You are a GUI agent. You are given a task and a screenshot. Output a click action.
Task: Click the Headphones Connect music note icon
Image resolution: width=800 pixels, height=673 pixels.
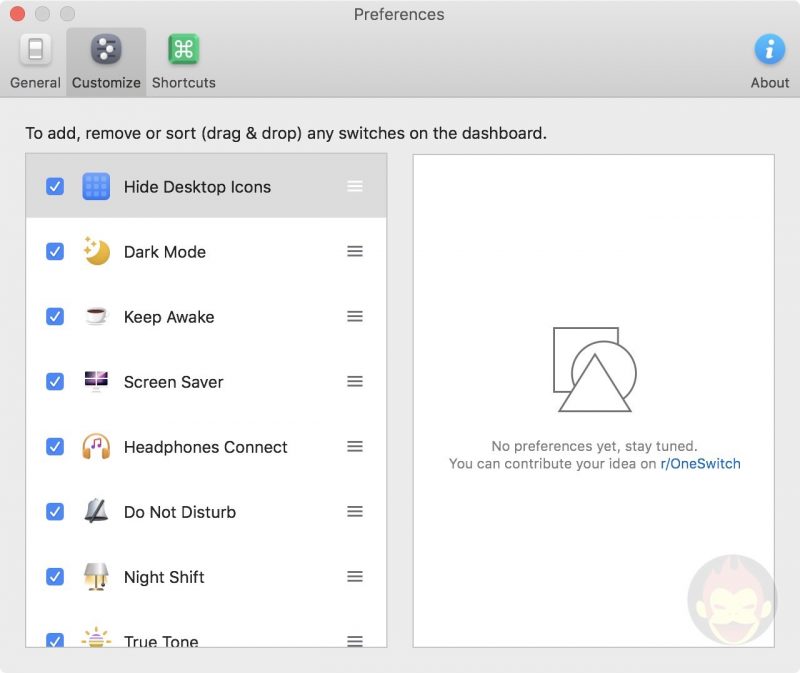[x=95, y=446]
